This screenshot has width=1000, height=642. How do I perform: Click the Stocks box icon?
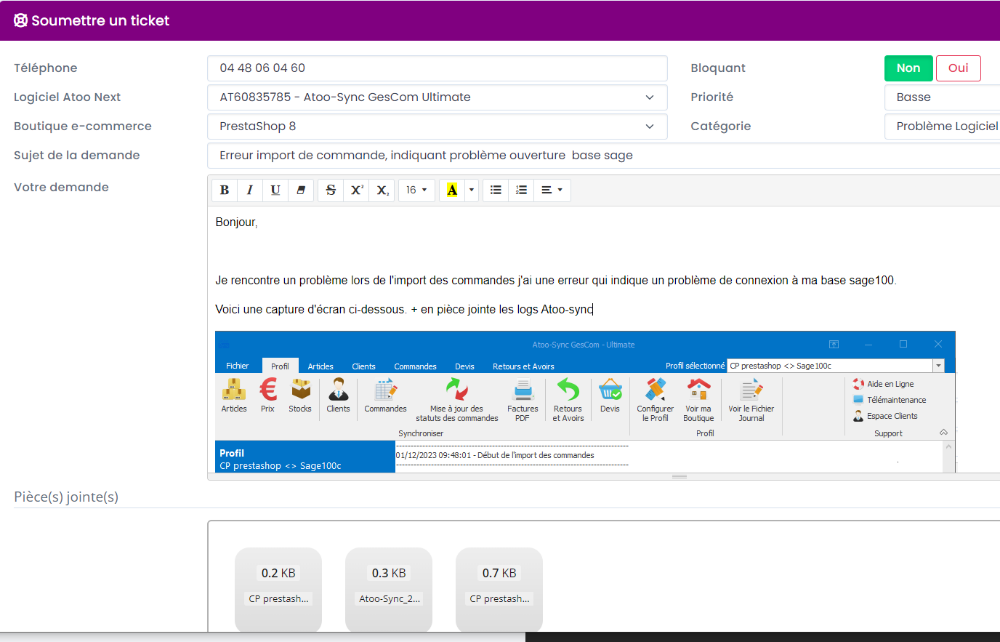[300, 395]
